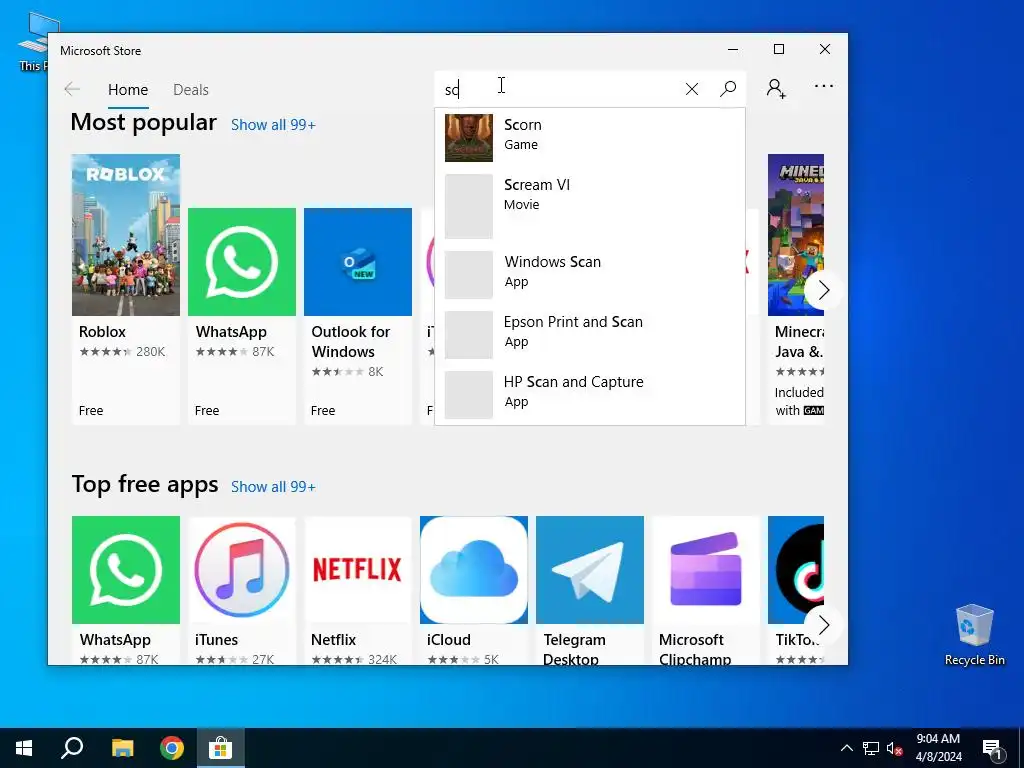Open the sign-in account icon
The width and height of the screenshot is (1024, 768).
[776, 88]
